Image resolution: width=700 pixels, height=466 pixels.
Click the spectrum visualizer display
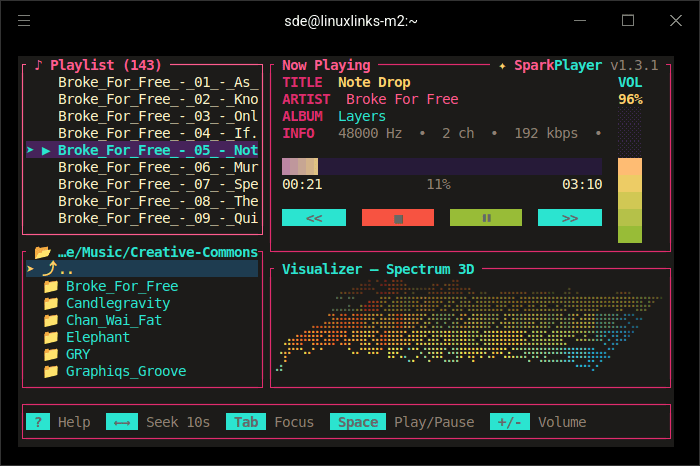(x=470, y=326)
